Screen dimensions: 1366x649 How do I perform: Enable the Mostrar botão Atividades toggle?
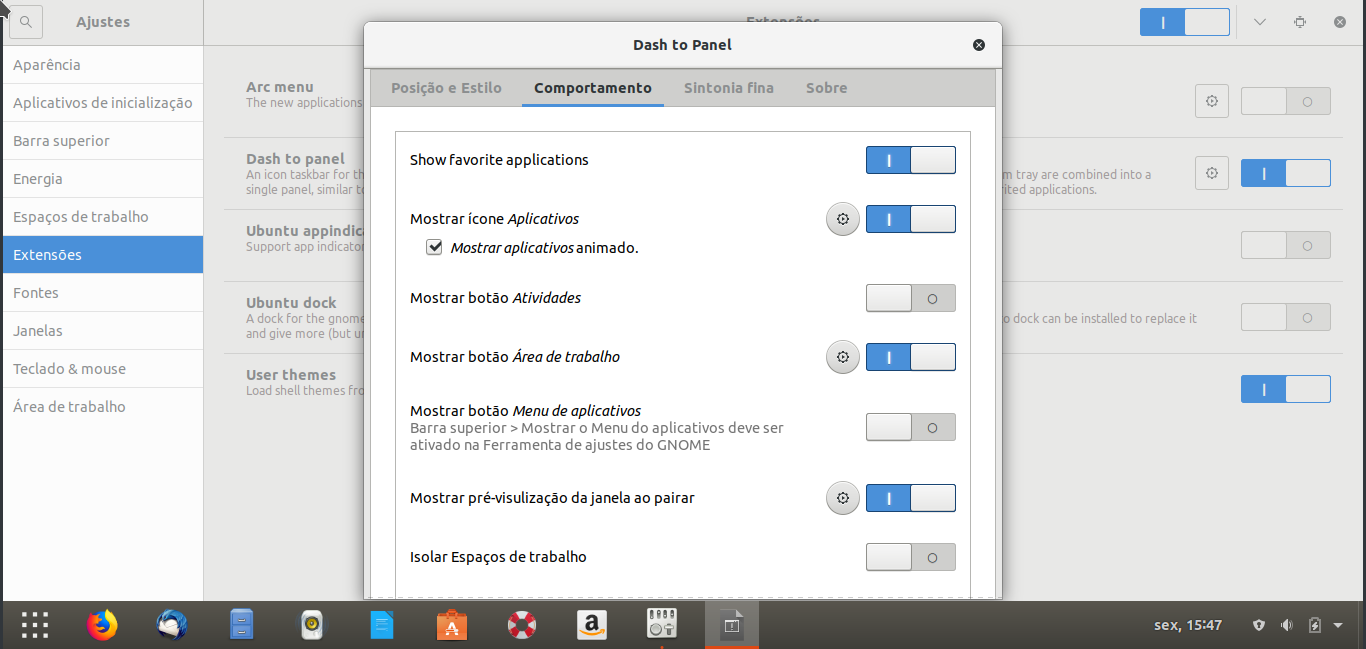point(910,297)
